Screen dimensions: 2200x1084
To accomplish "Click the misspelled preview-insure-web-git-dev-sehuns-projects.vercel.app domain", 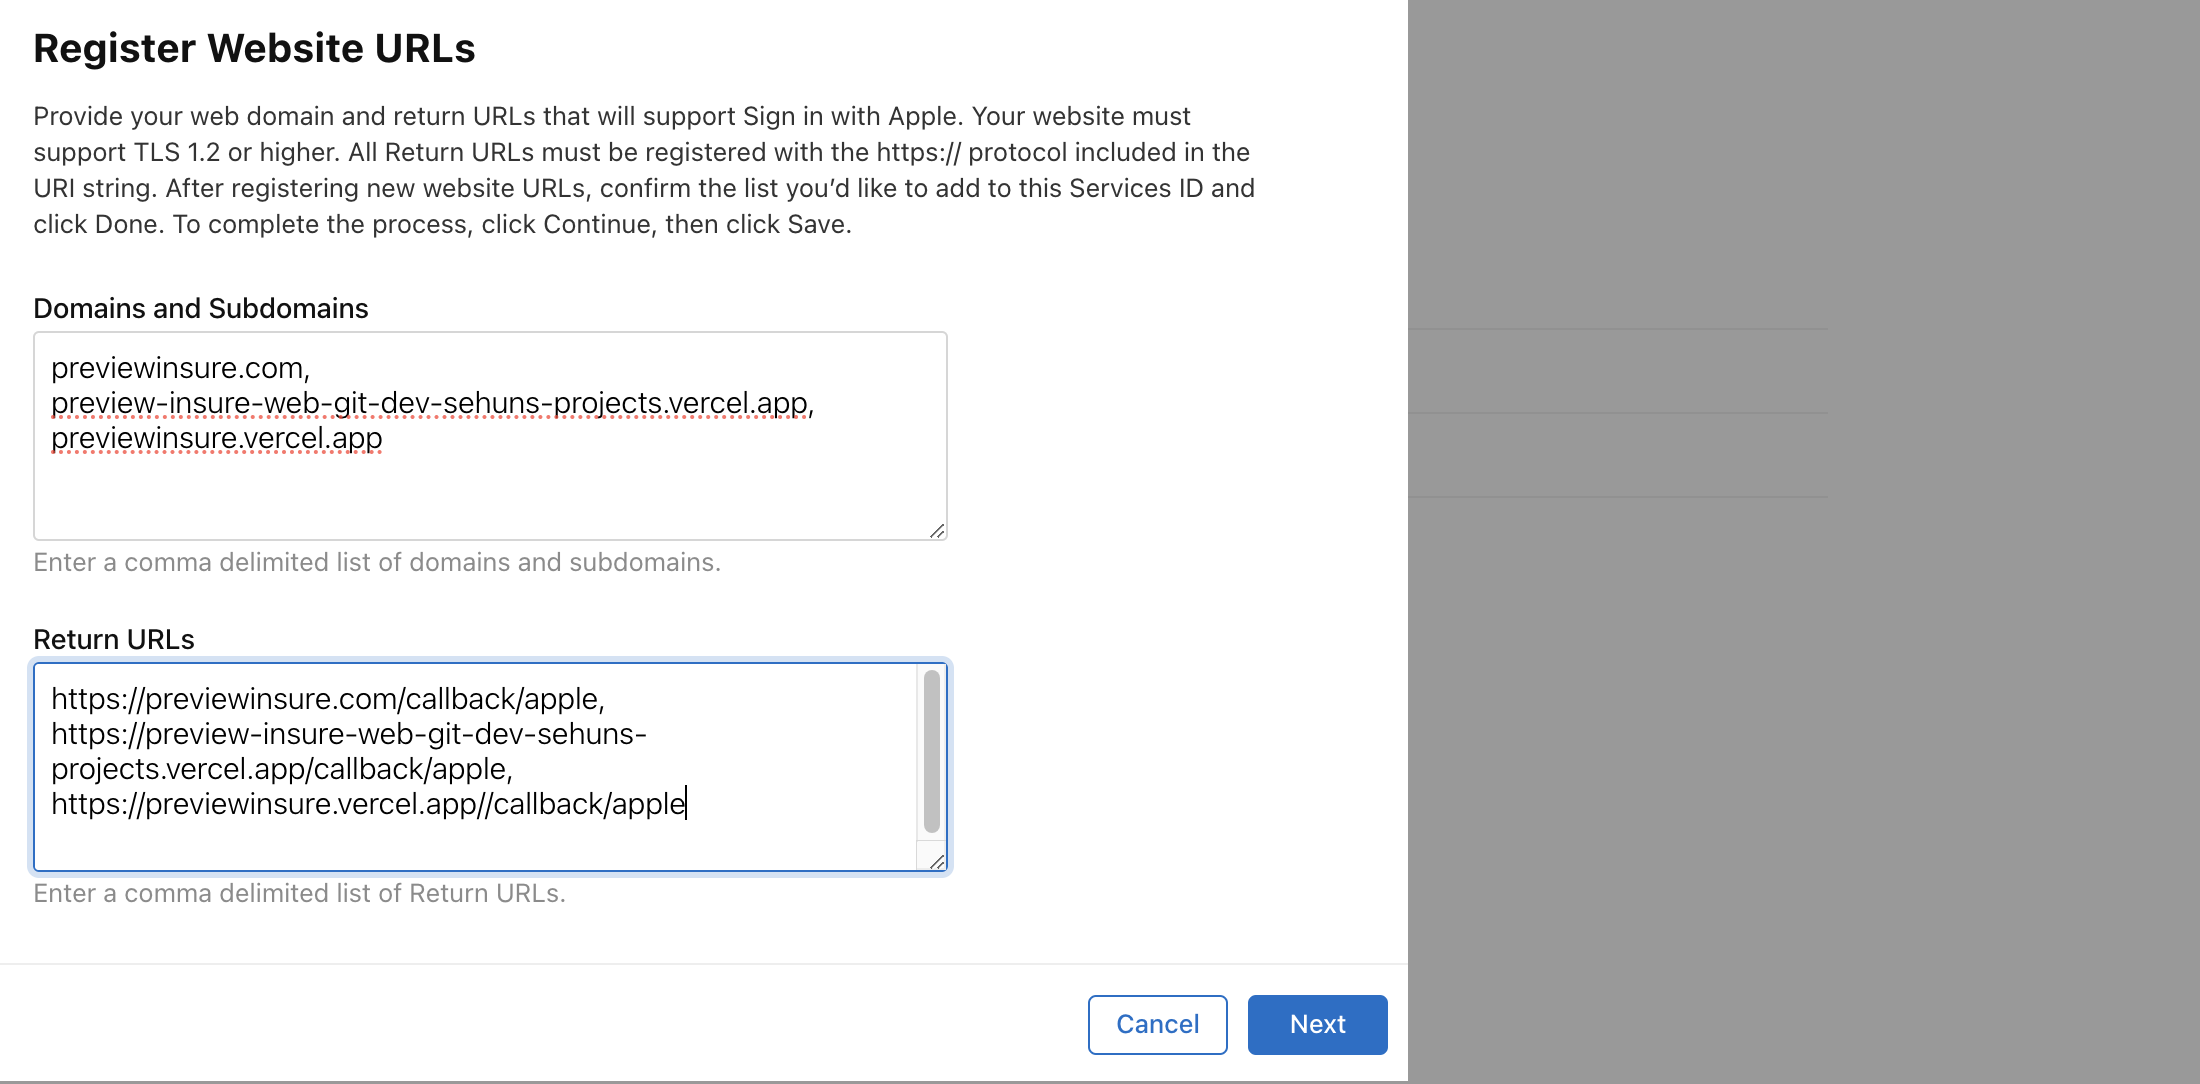I will [x=430, y=403].
